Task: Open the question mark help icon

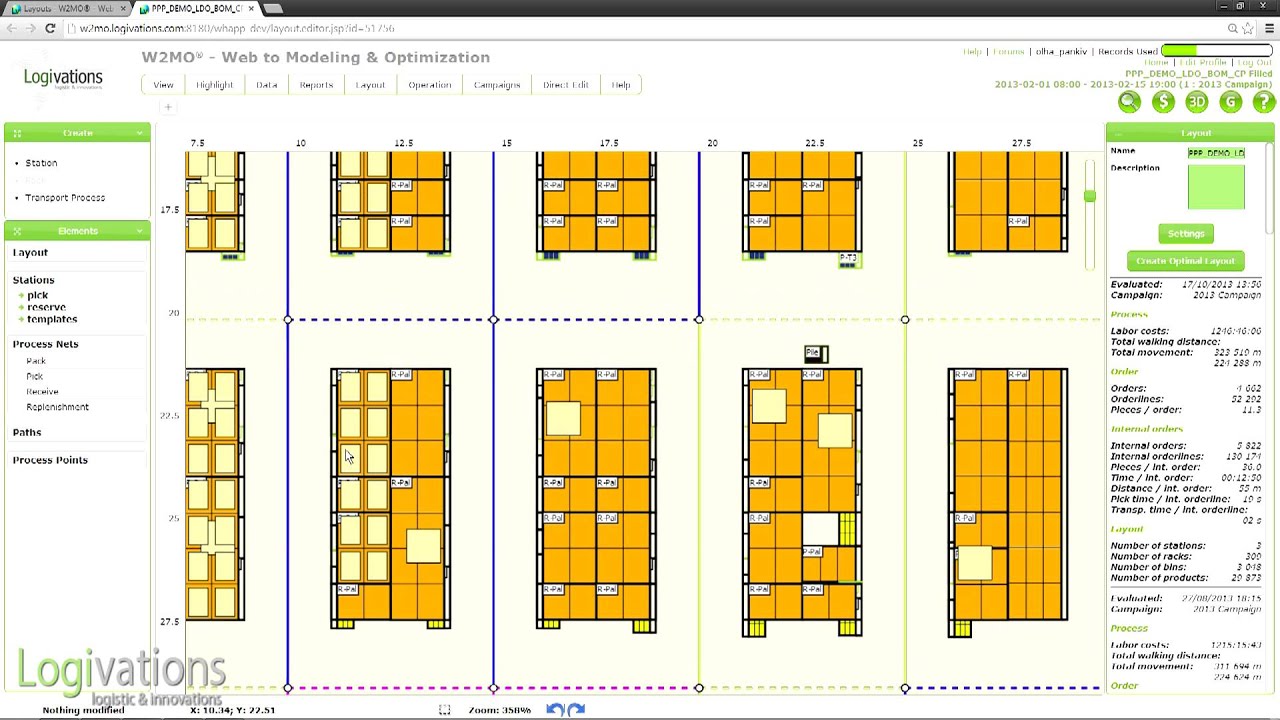Action: point(1264,102)
